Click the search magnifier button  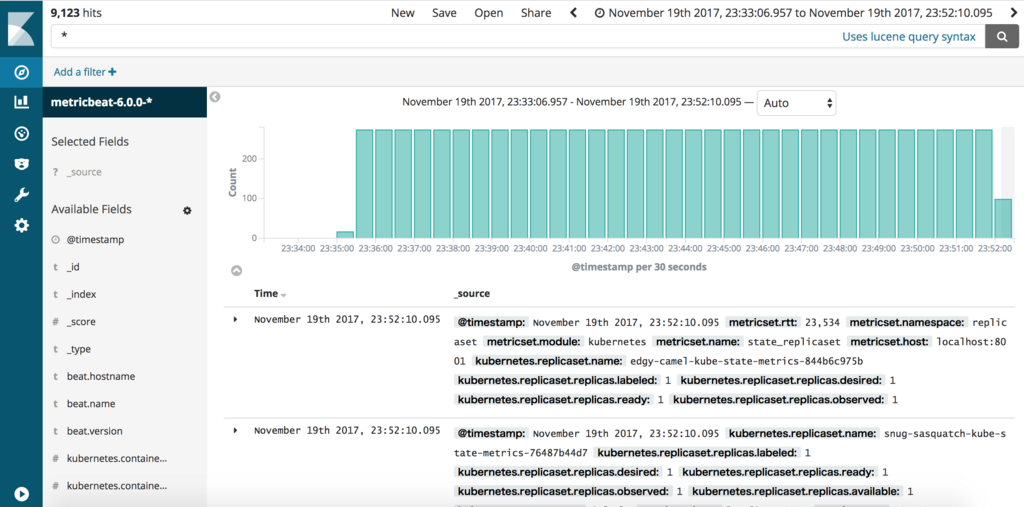(1001, 37)
